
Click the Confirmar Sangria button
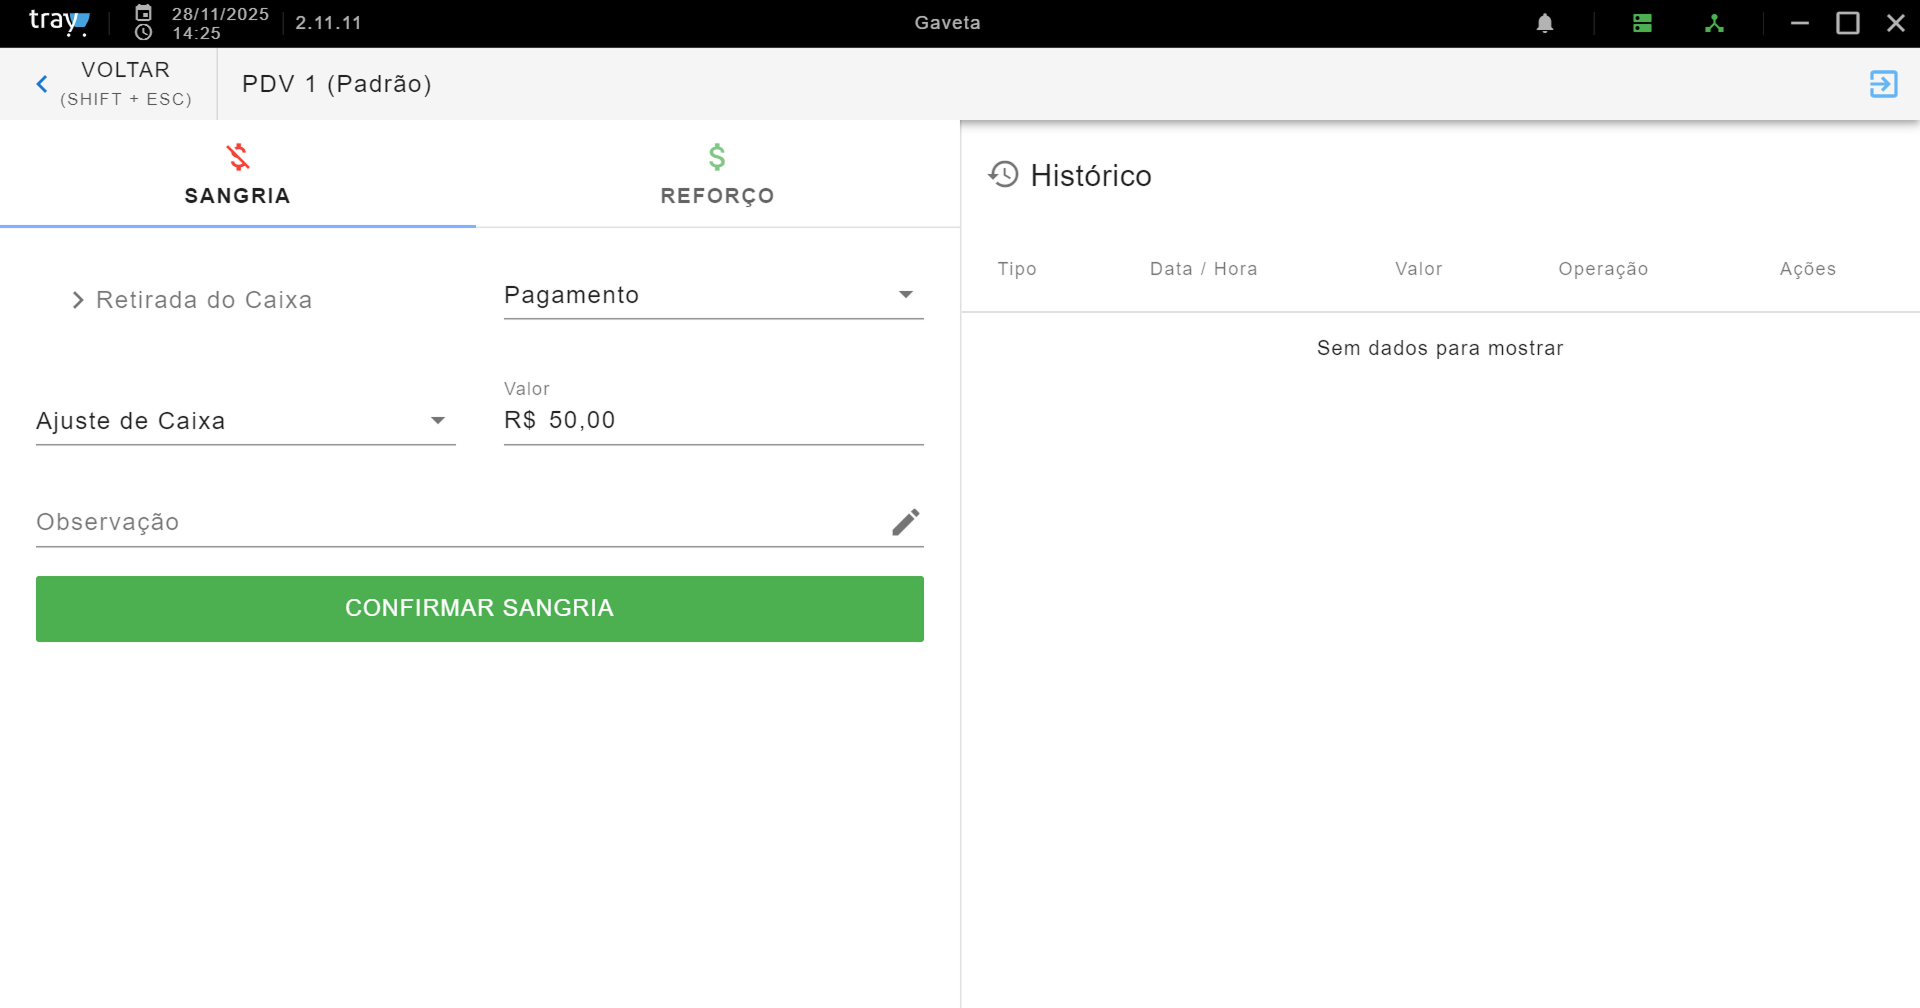pos(480,609)
